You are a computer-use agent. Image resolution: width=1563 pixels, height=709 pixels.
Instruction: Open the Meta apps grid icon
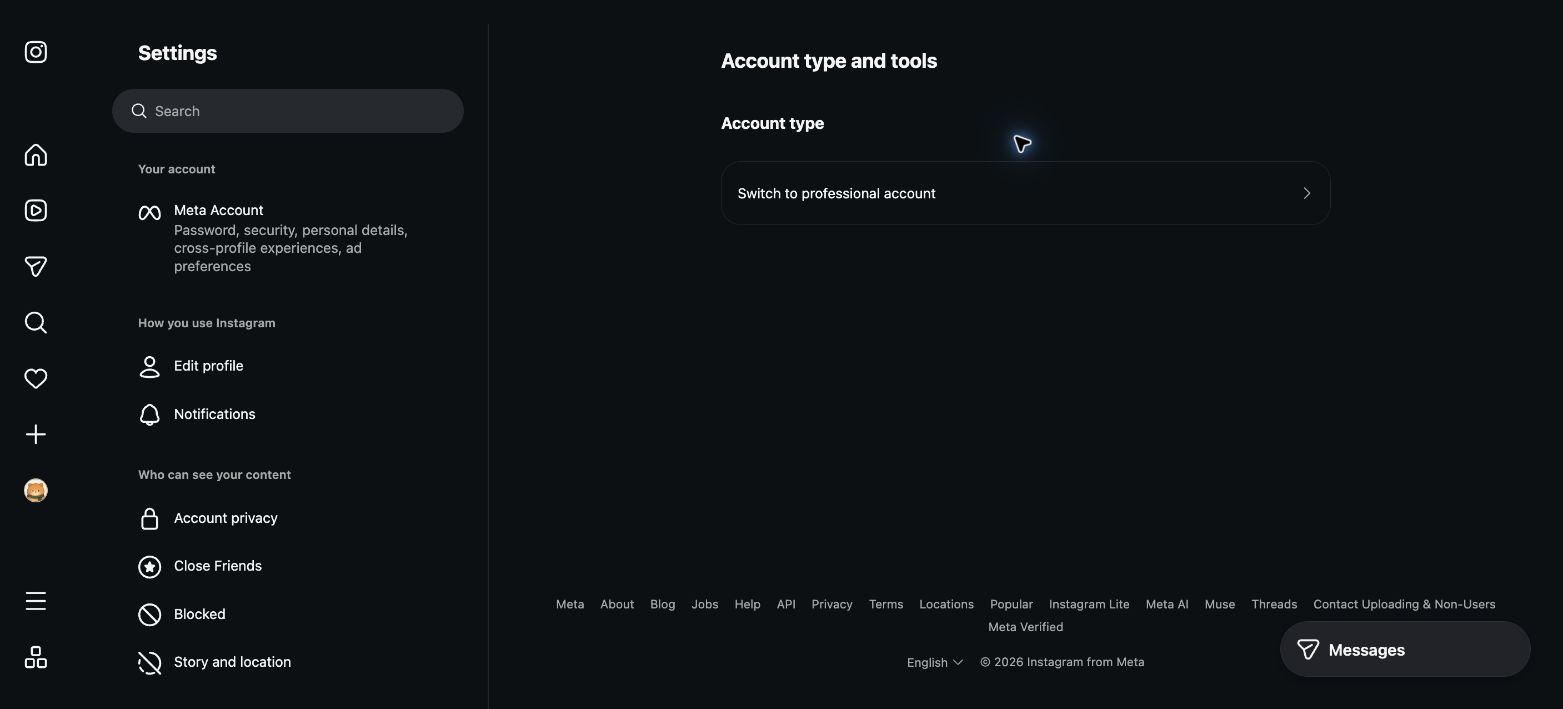pos(36,657)
